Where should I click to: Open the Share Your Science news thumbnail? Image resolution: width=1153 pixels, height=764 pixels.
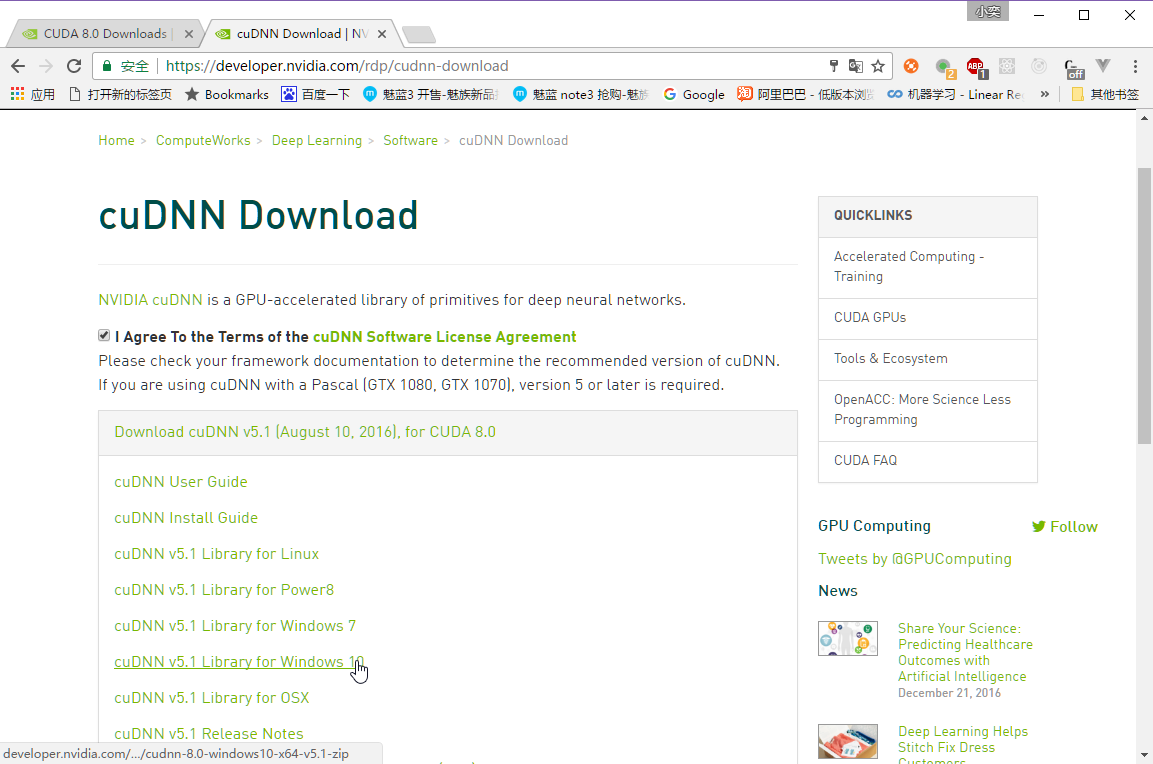[x=848, y=638]
